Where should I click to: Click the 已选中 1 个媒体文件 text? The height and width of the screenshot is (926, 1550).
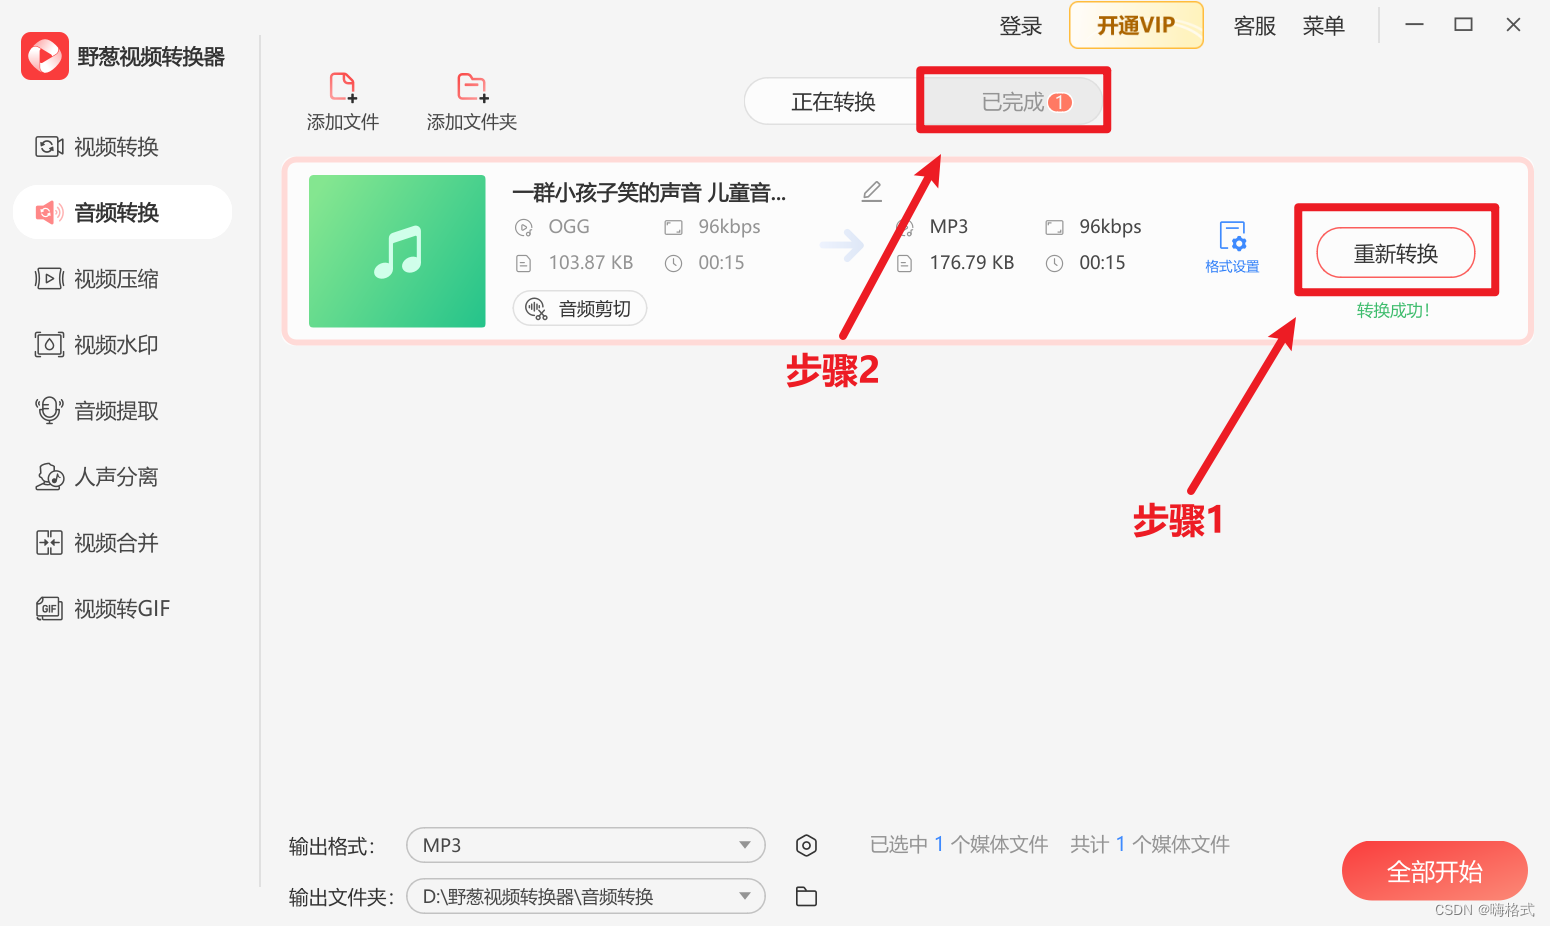pyautogui.click(x=959, y=845)
